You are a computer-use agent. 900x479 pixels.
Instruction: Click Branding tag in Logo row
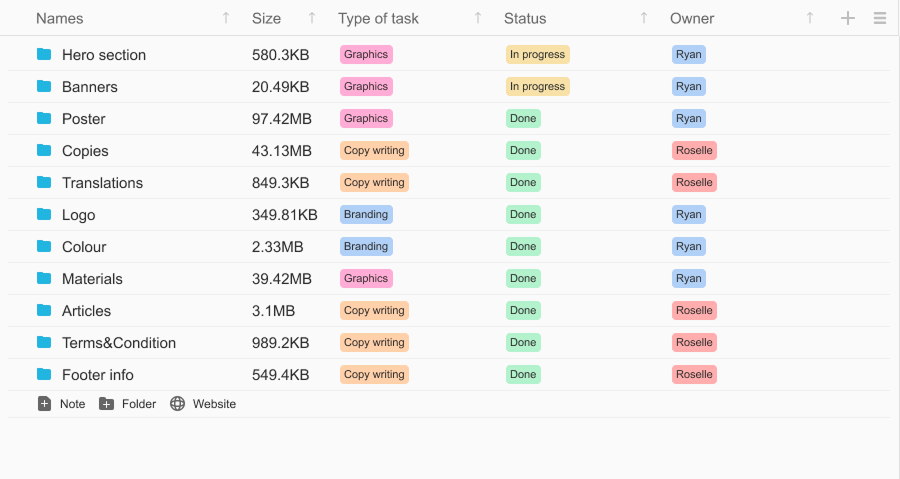366,215
